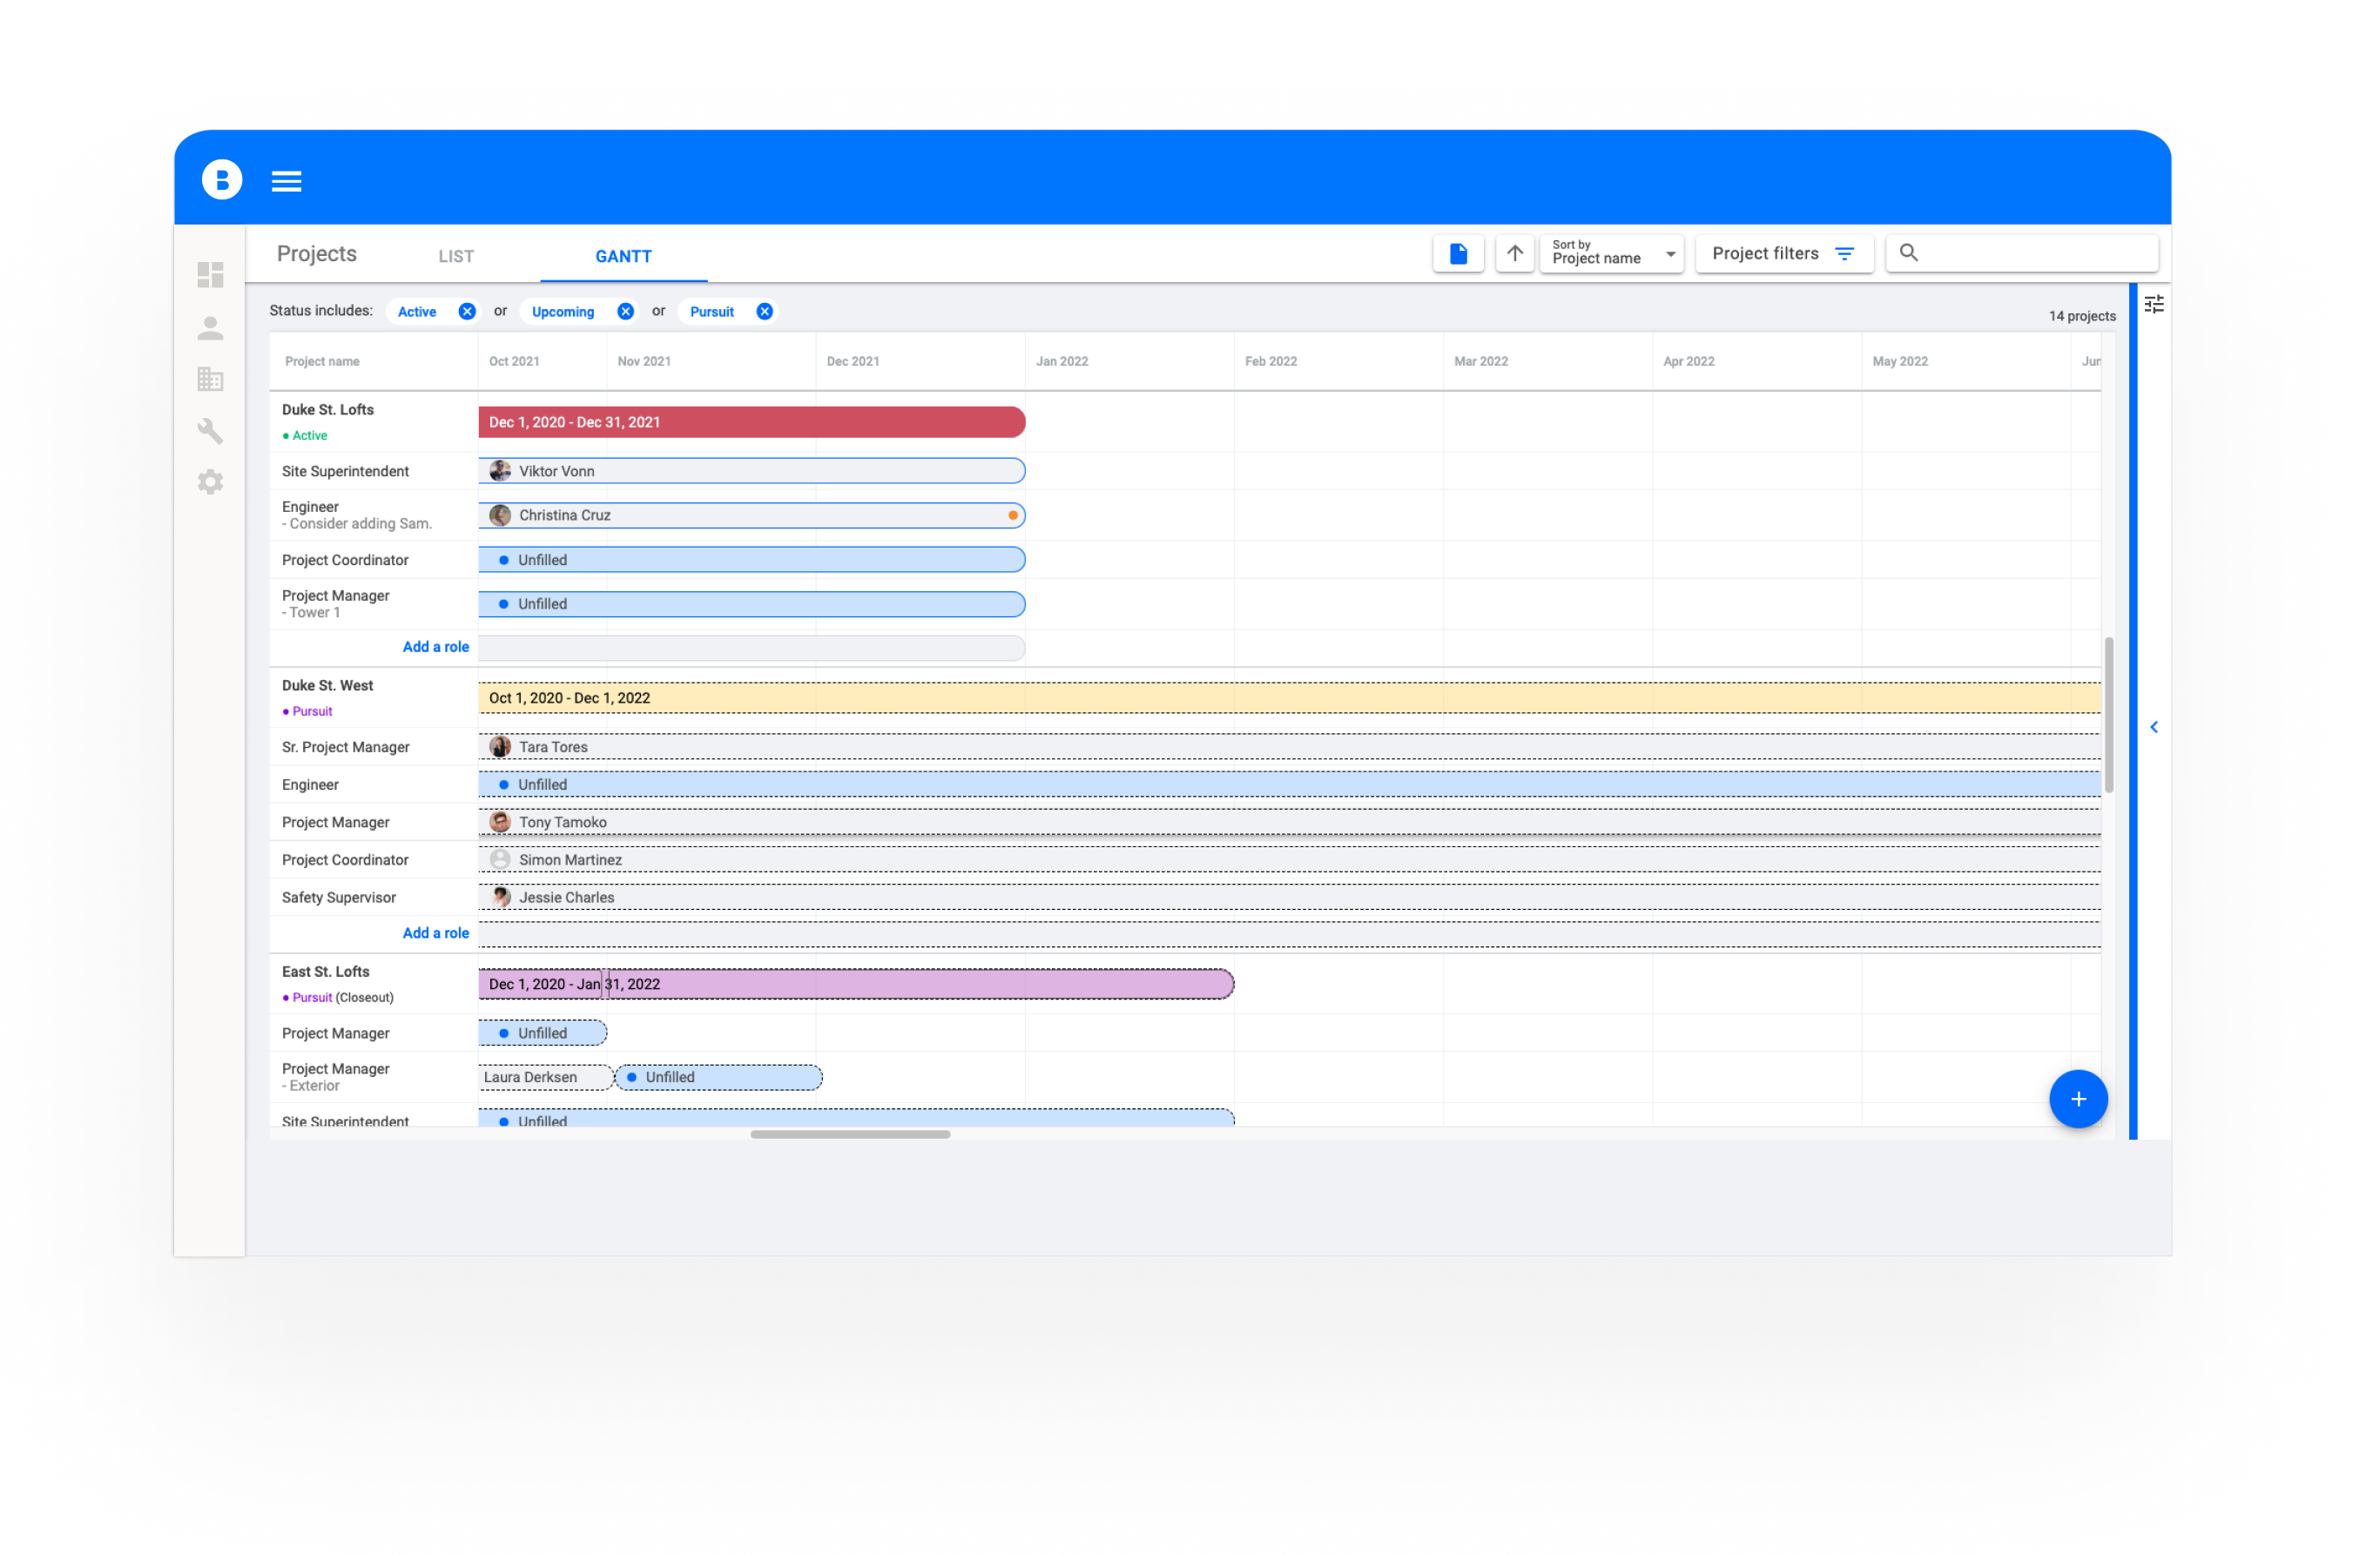The width and height of the screenshot is (2380, 1555).
Task: Open the dashboard grid icon in sidebar
Action: point(210,275)
